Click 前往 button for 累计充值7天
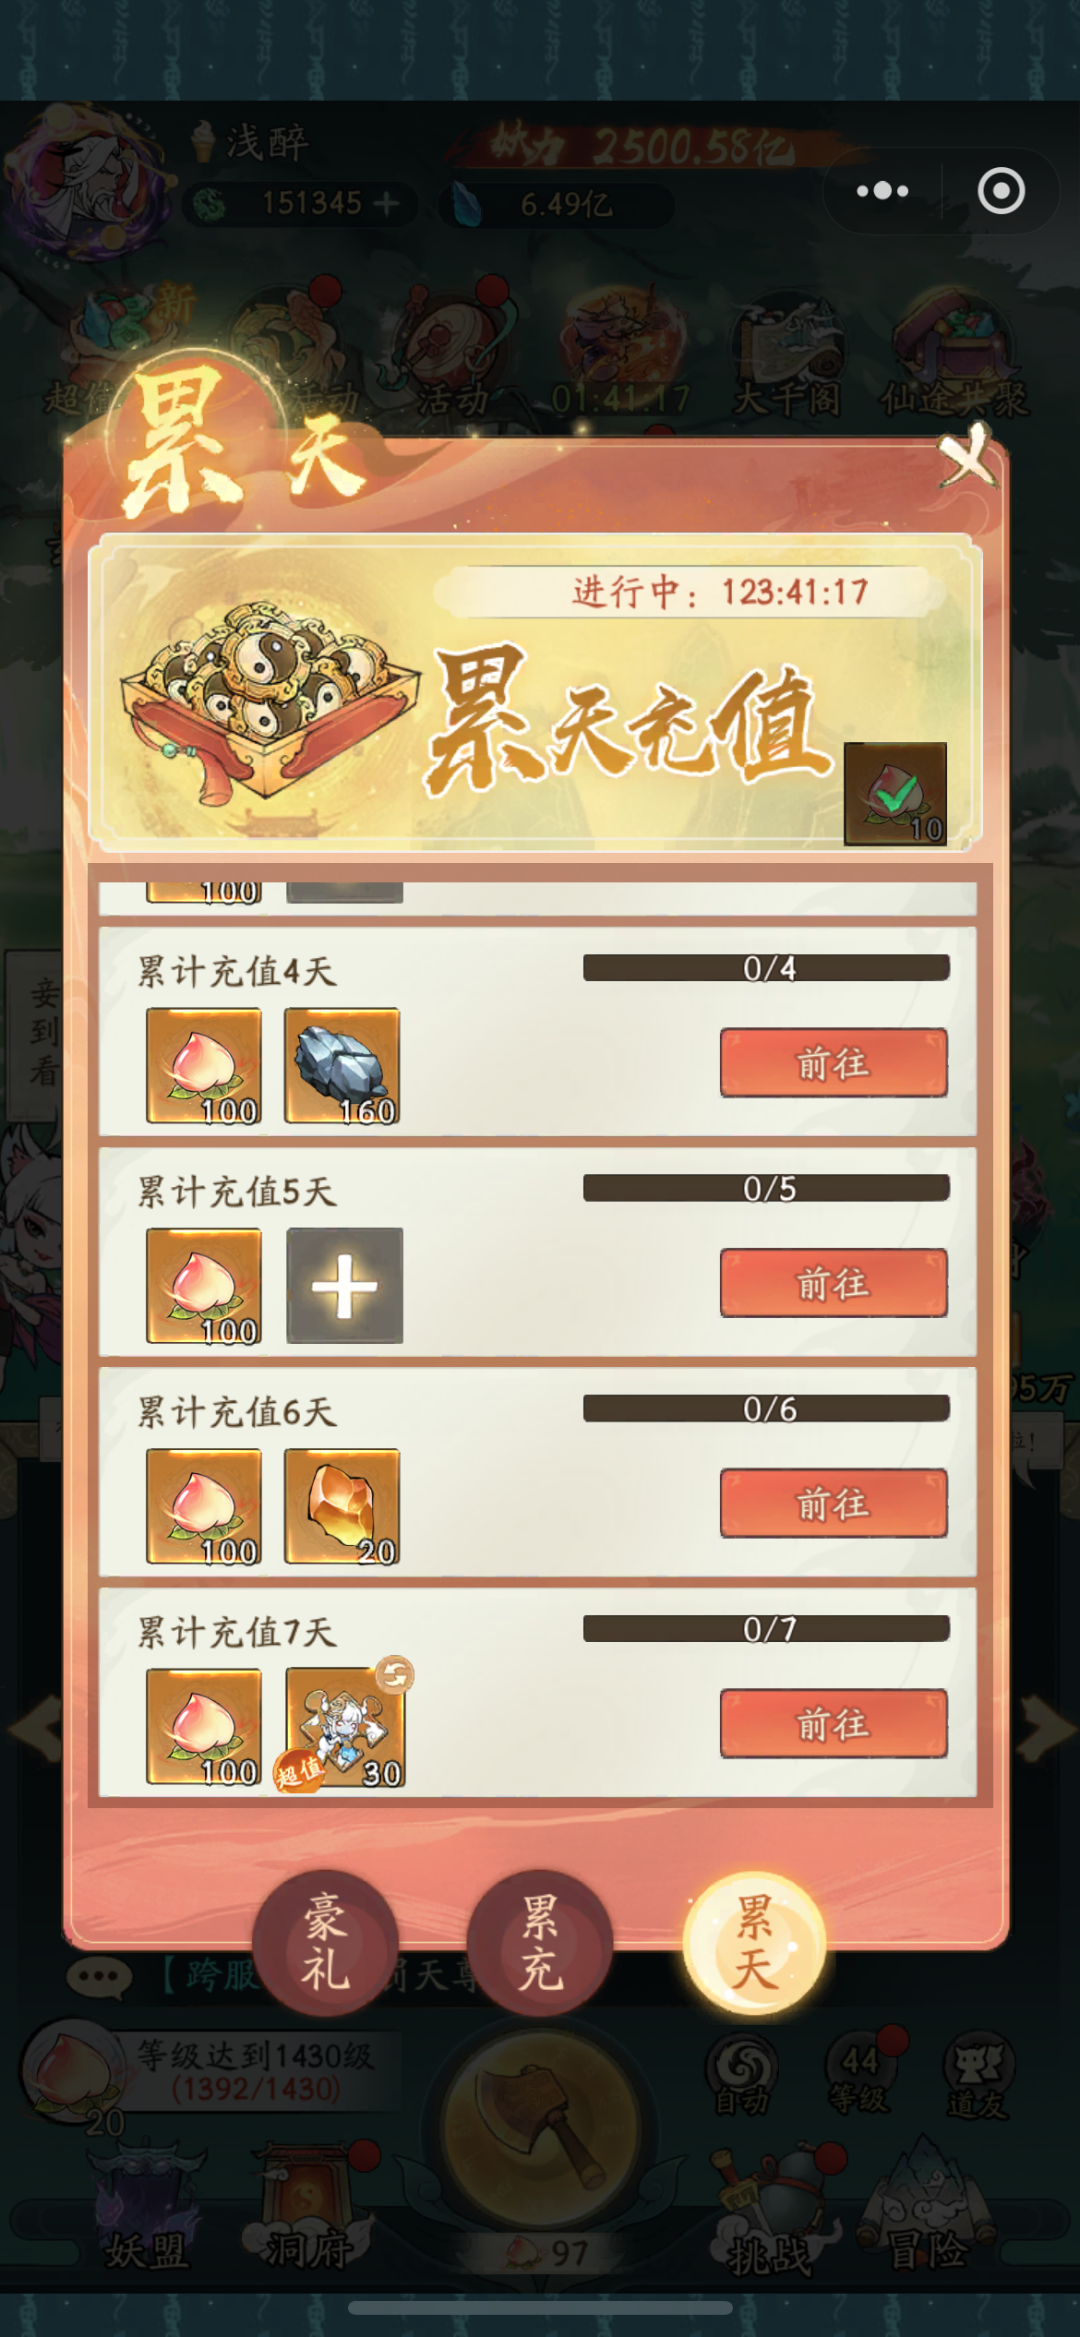1080x2337 pixels. pyautogui.click(x=833, y=1724)
